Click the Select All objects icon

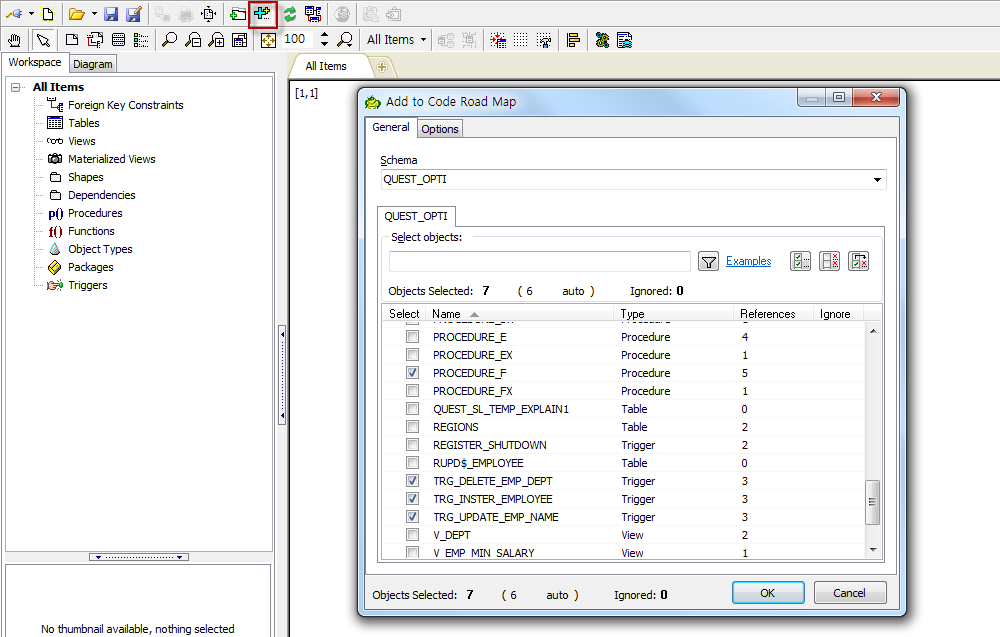click(x=800, y=261)
